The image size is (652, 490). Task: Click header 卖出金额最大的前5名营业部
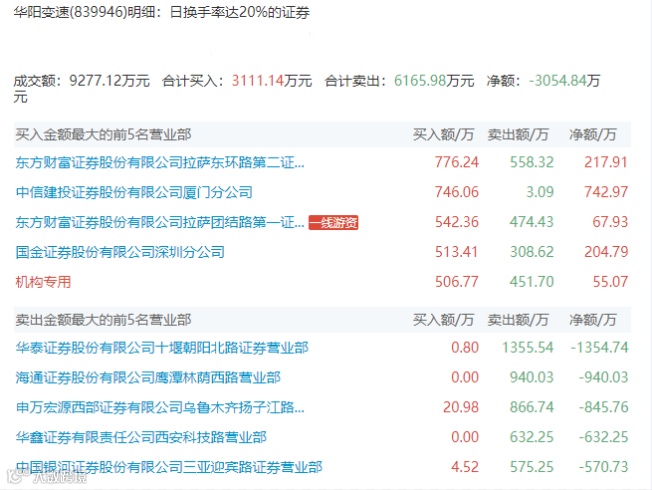(103, 319)
